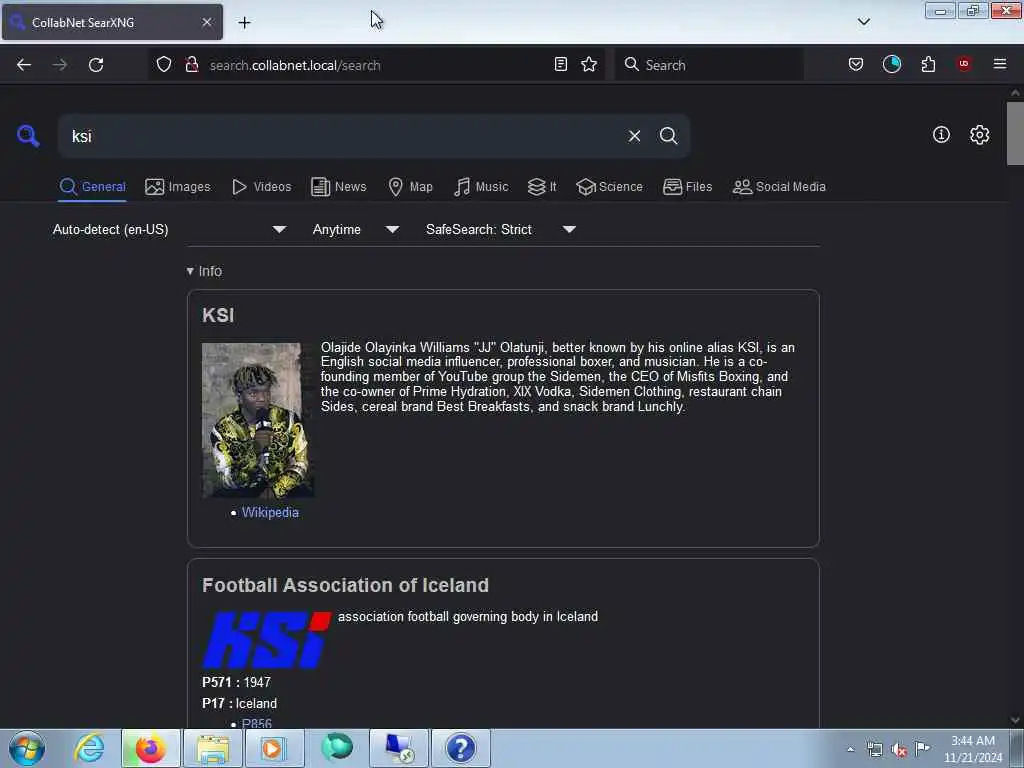Open the SafeSearch: Strict dropdown
Image resolution: width=1024 pixels, height=768 pixels.
[501, 229]
